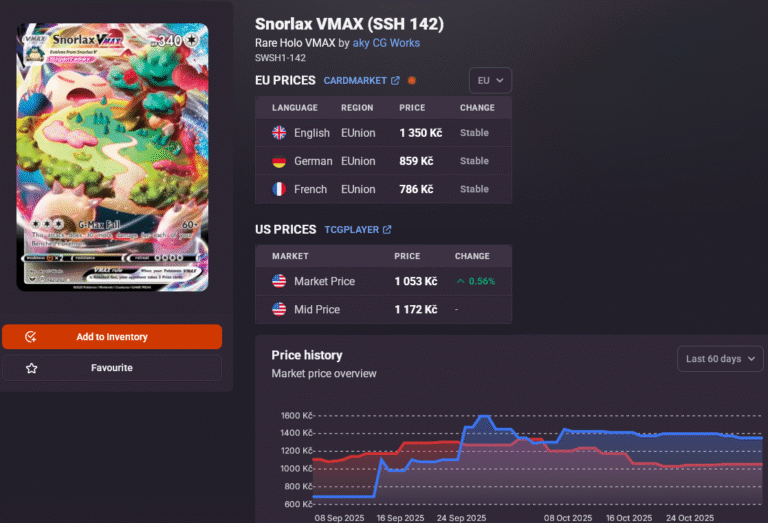Viewport: 768px width, 523px height.
Task: Click the US flag beside Market Price
Action: (279, 281)
